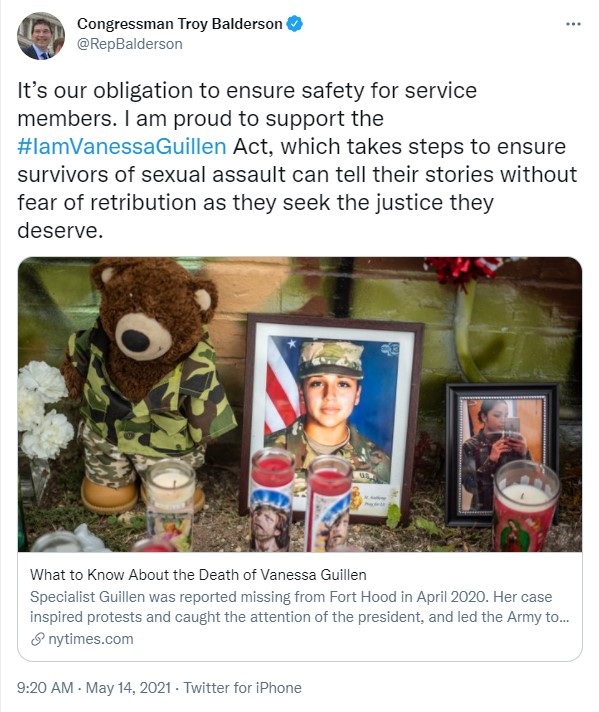Click the article description about Specialist Guillen
The width and height of the screenshot is (599, 712).
pos(299,607)
